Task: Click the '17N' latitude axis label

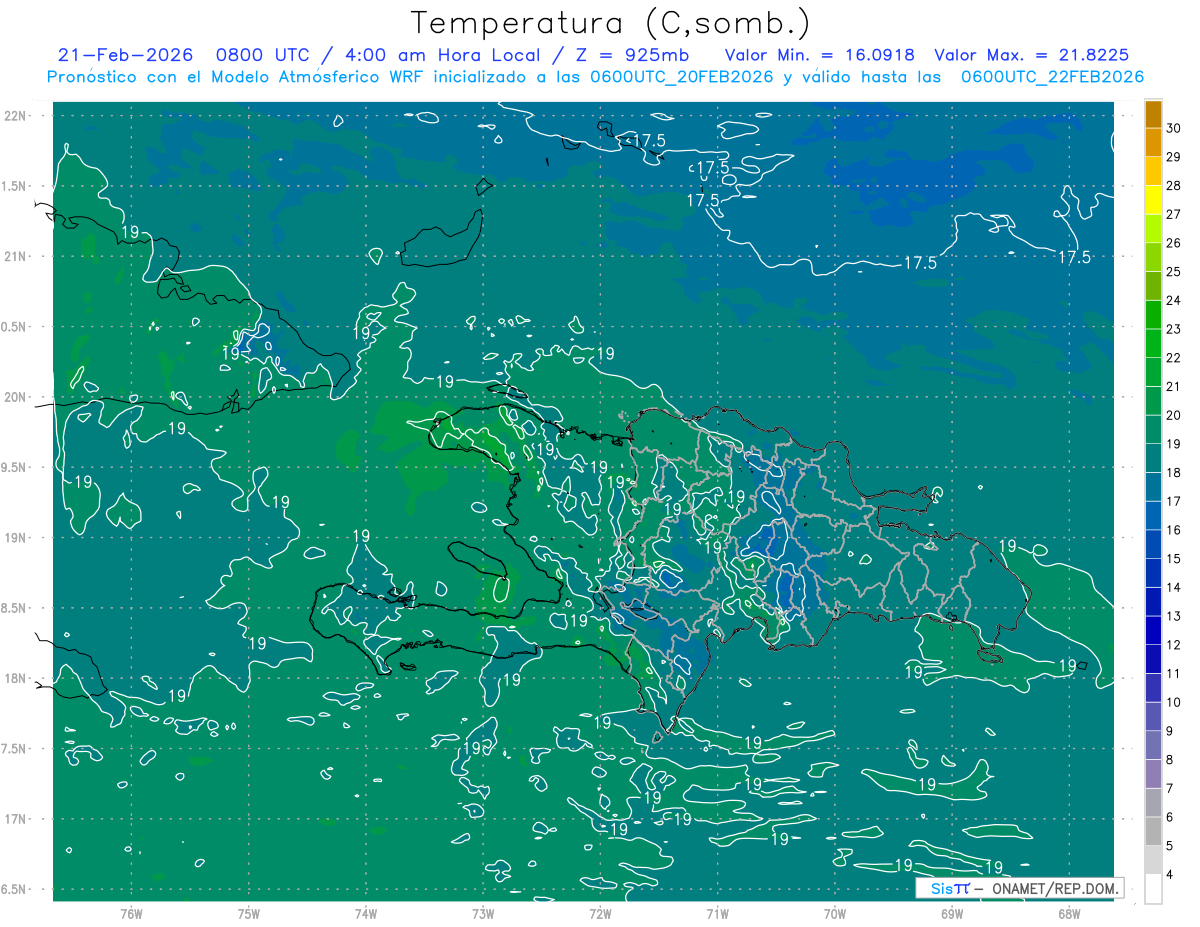Action: [x=15, y=819]
